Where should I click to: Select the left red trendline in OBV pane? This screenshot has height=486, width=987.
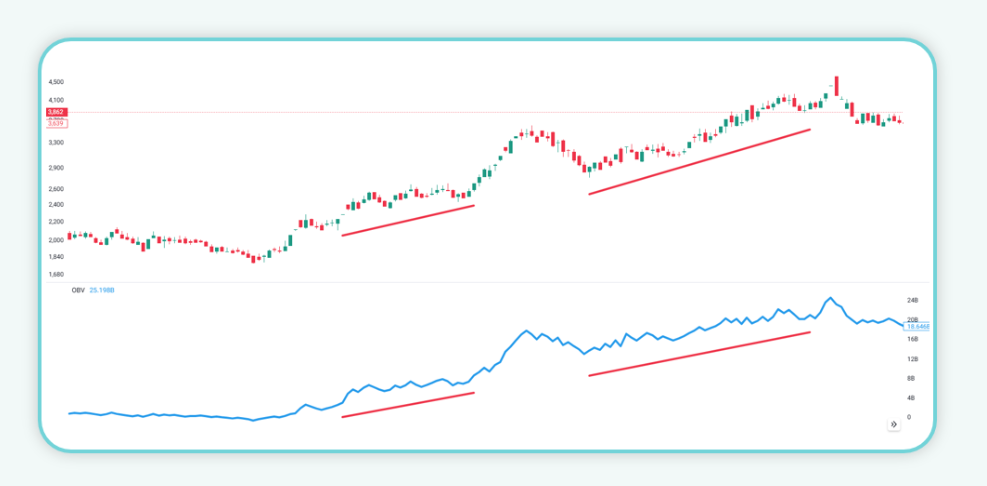[408, 404]
